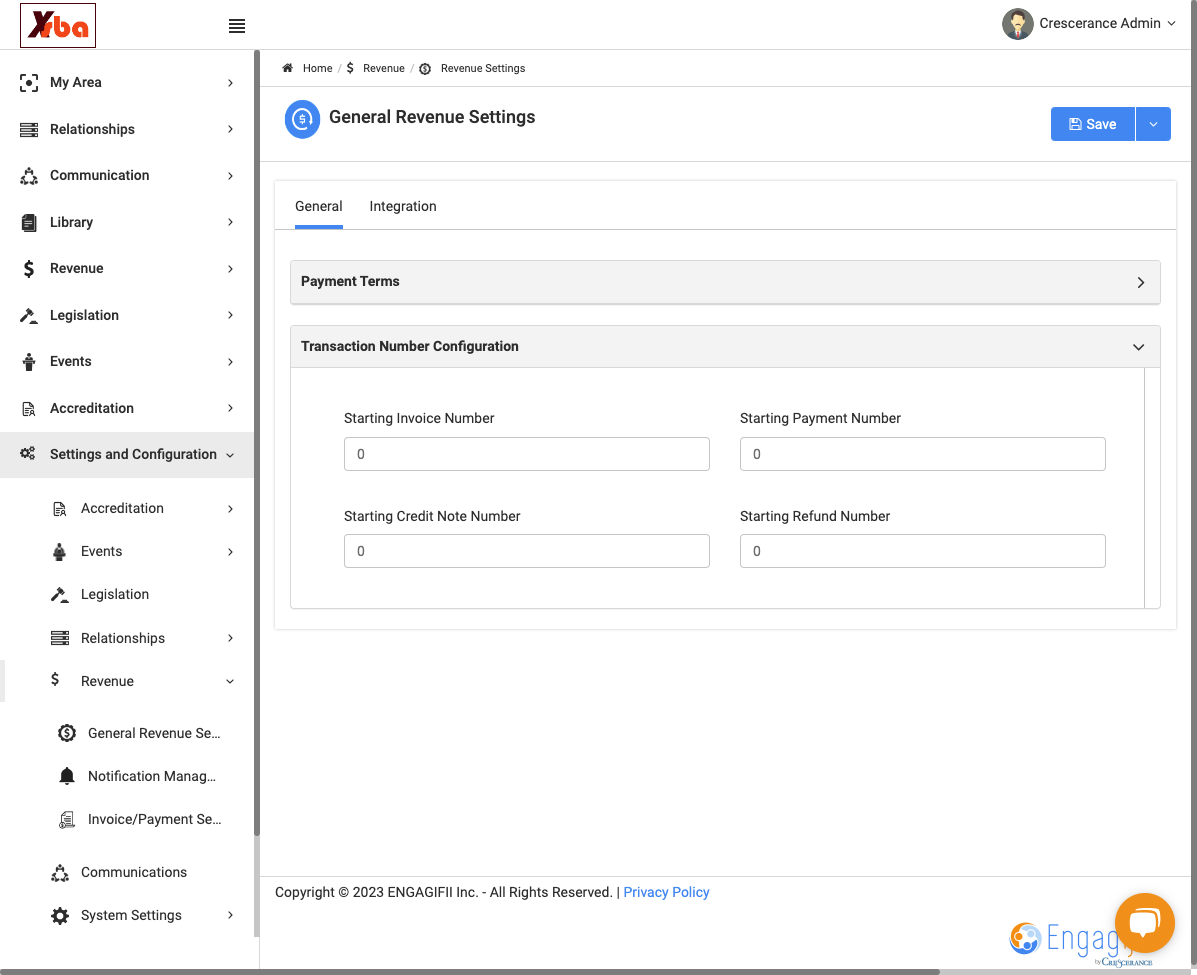Click the Starting Credit Note Number field

[x=526, y=550]
